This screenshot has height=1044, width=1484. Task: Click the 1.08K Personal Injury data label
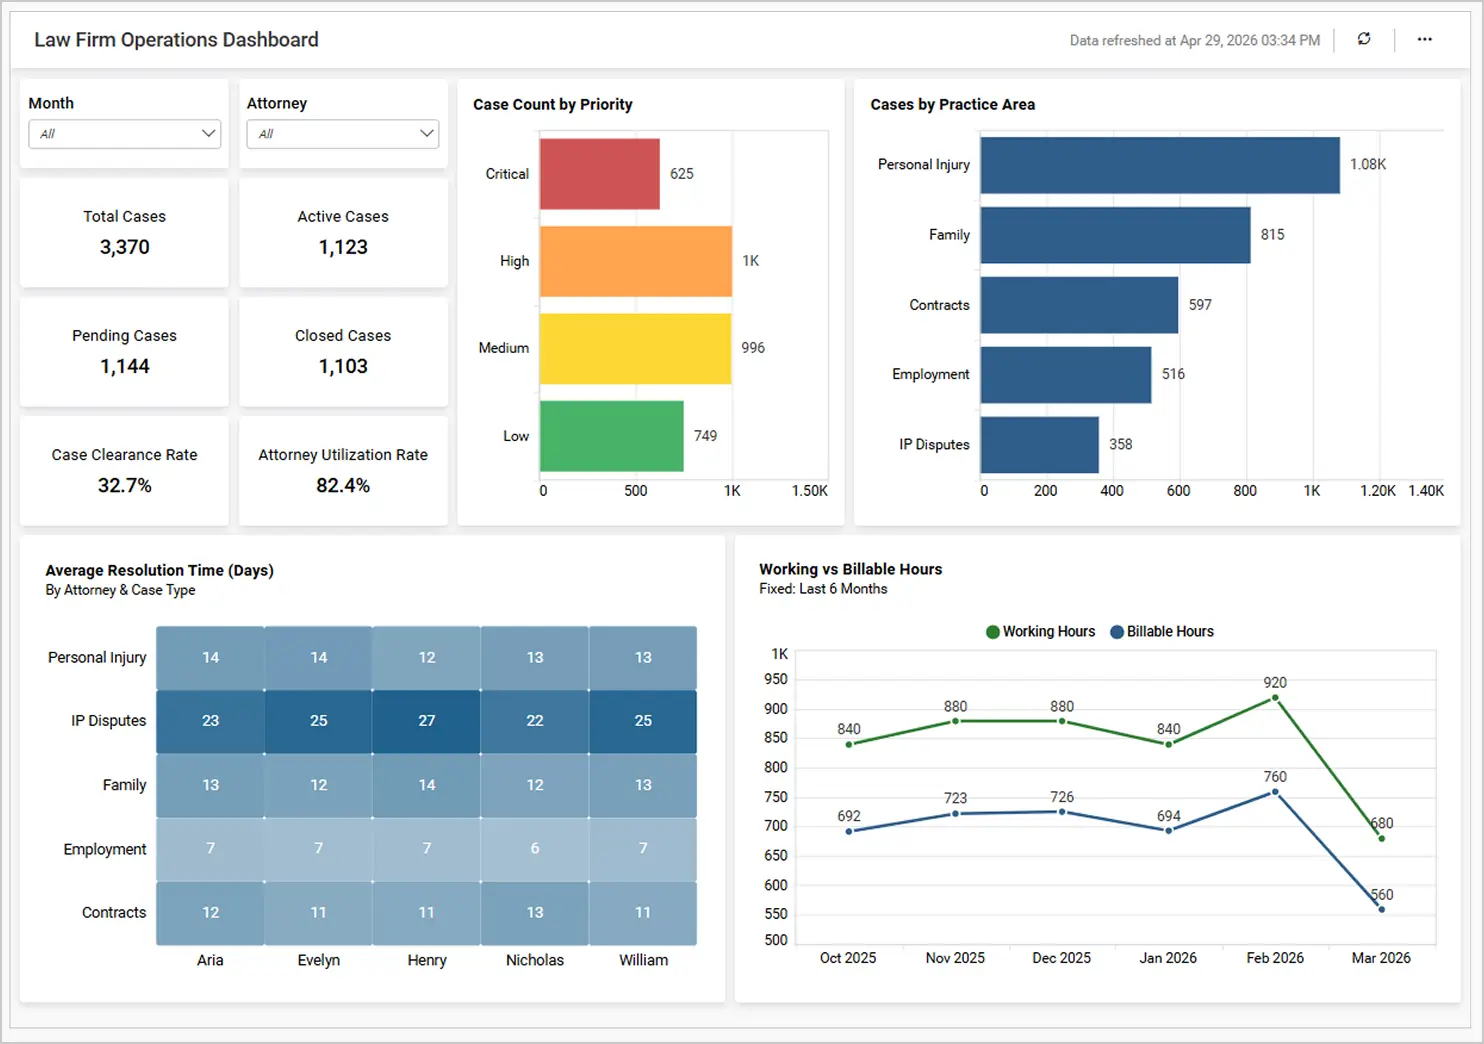pos(1368,164)
